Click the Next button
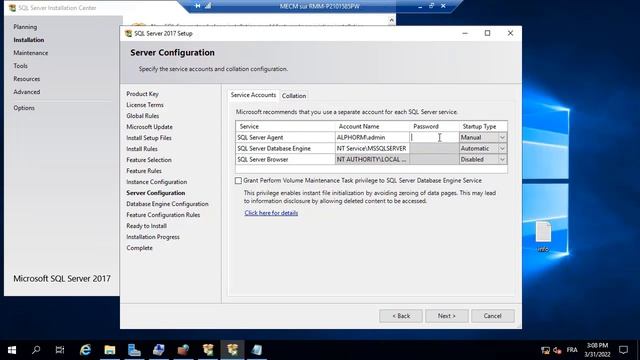640x360 pixels. point(447,316)
